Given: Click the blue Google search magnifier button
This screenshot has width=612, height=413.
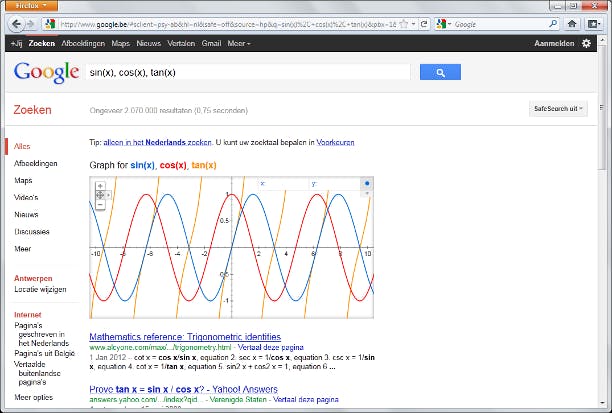Looking at the screenshot, I should (440, 72).
